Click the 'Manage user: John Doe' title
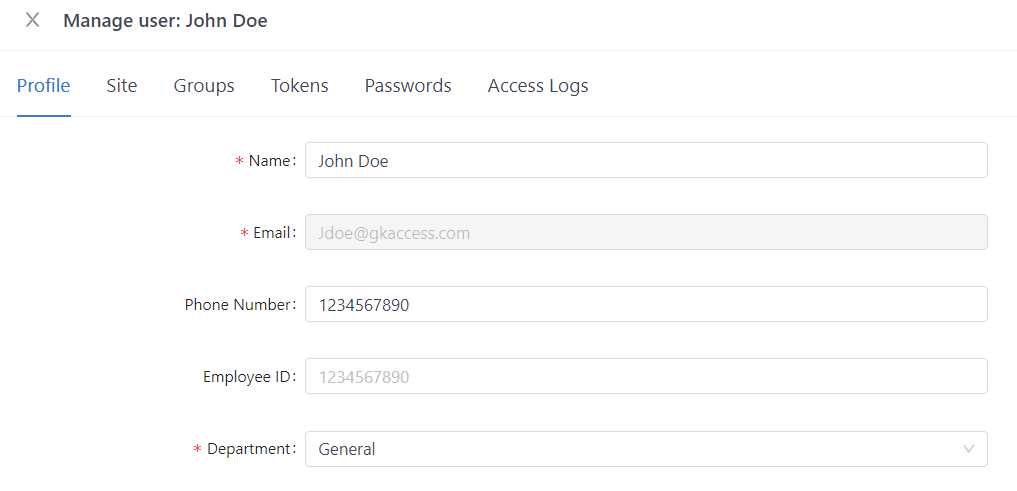Viewport: 1017px width, 491px height. pyautogui.click(x=165, y=20)
